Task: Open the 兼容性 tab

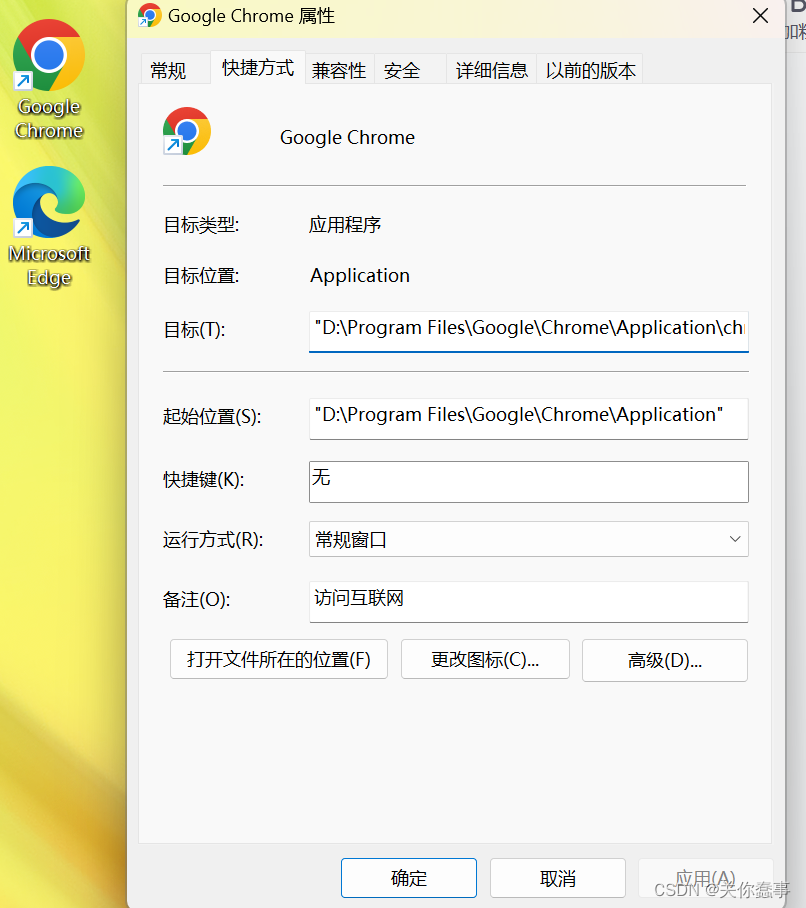Action: click(339, 70)
